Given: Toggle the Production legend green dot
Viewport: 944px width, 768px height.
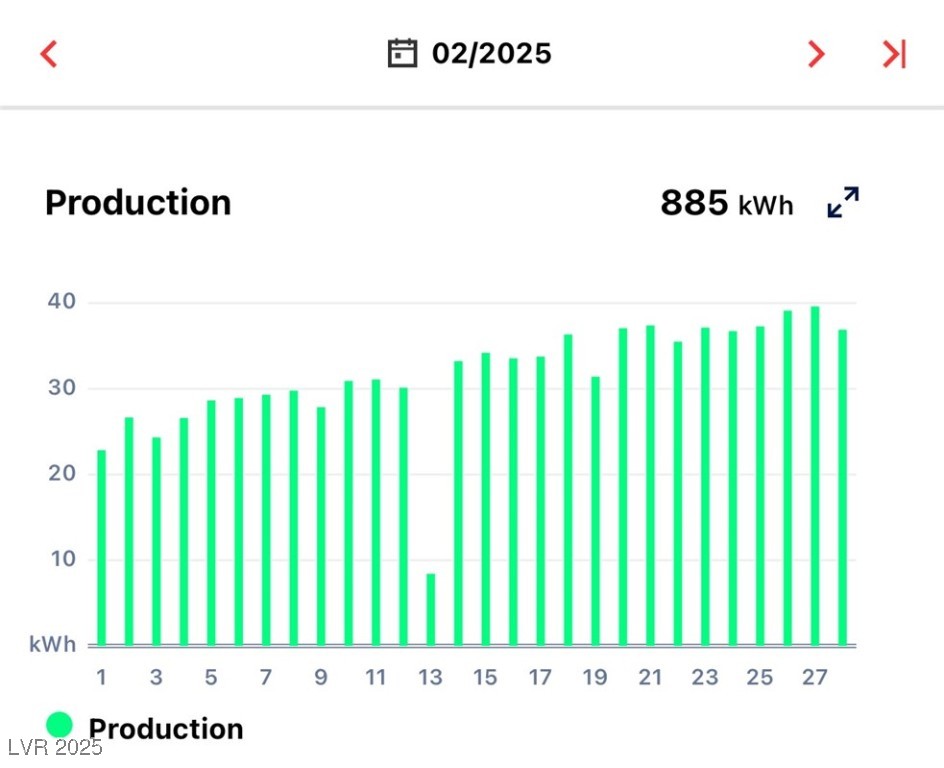Looking at the screenshot, I should coord(60,726).
